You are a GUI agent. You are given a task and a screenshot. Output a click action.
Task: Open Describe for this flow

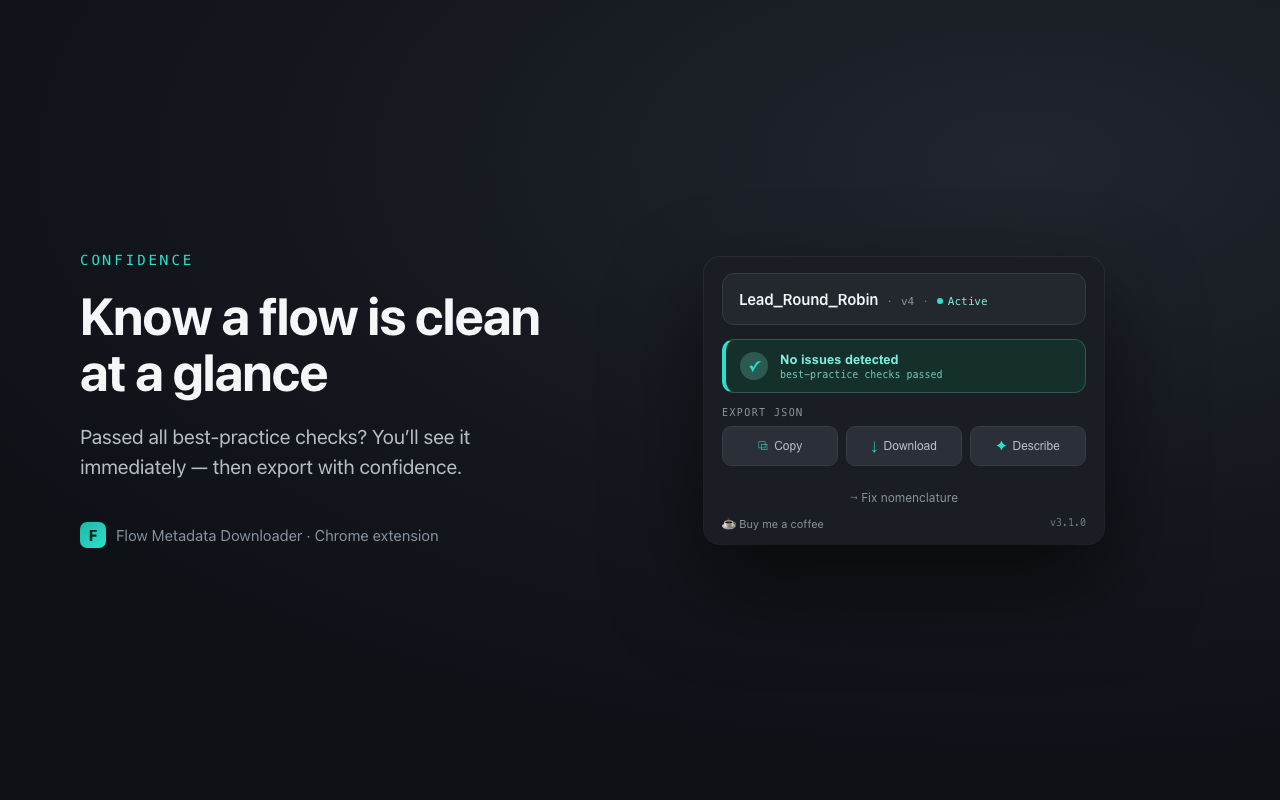1028,446
